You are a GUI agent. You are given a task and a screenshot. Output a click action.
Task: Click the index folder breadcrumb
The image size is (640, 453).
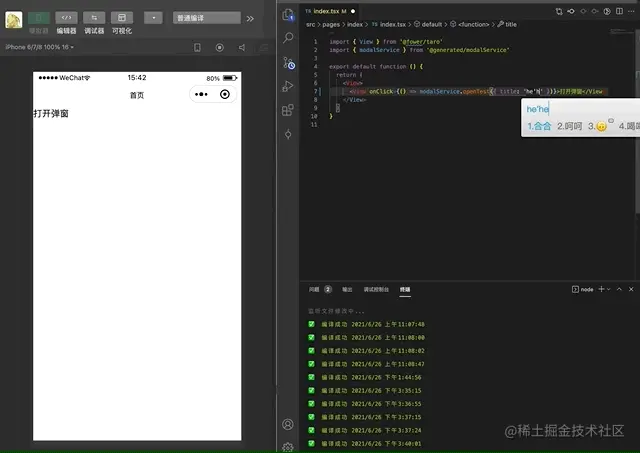point(355,24)
